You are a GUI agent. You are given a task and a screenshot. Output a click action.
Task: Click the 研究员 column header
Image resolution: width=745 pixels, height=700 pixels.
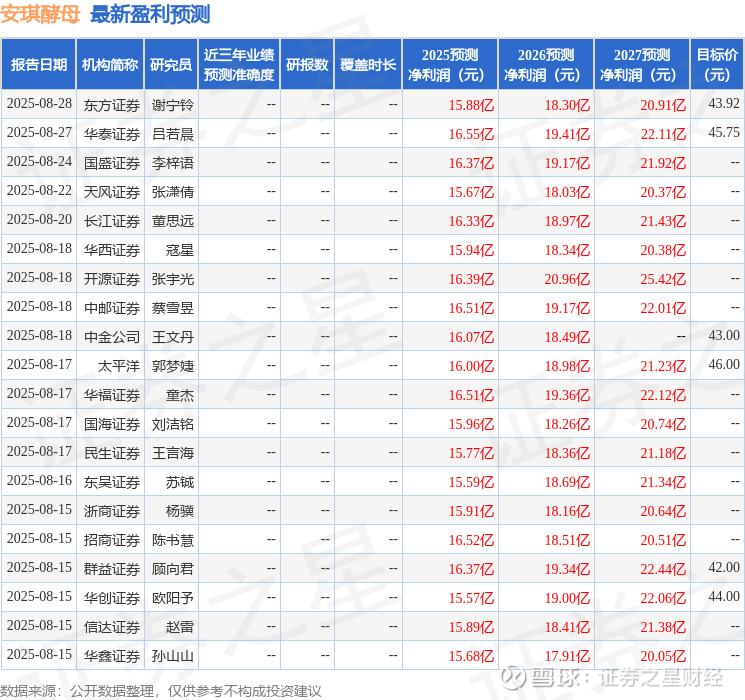click(171, 65)
